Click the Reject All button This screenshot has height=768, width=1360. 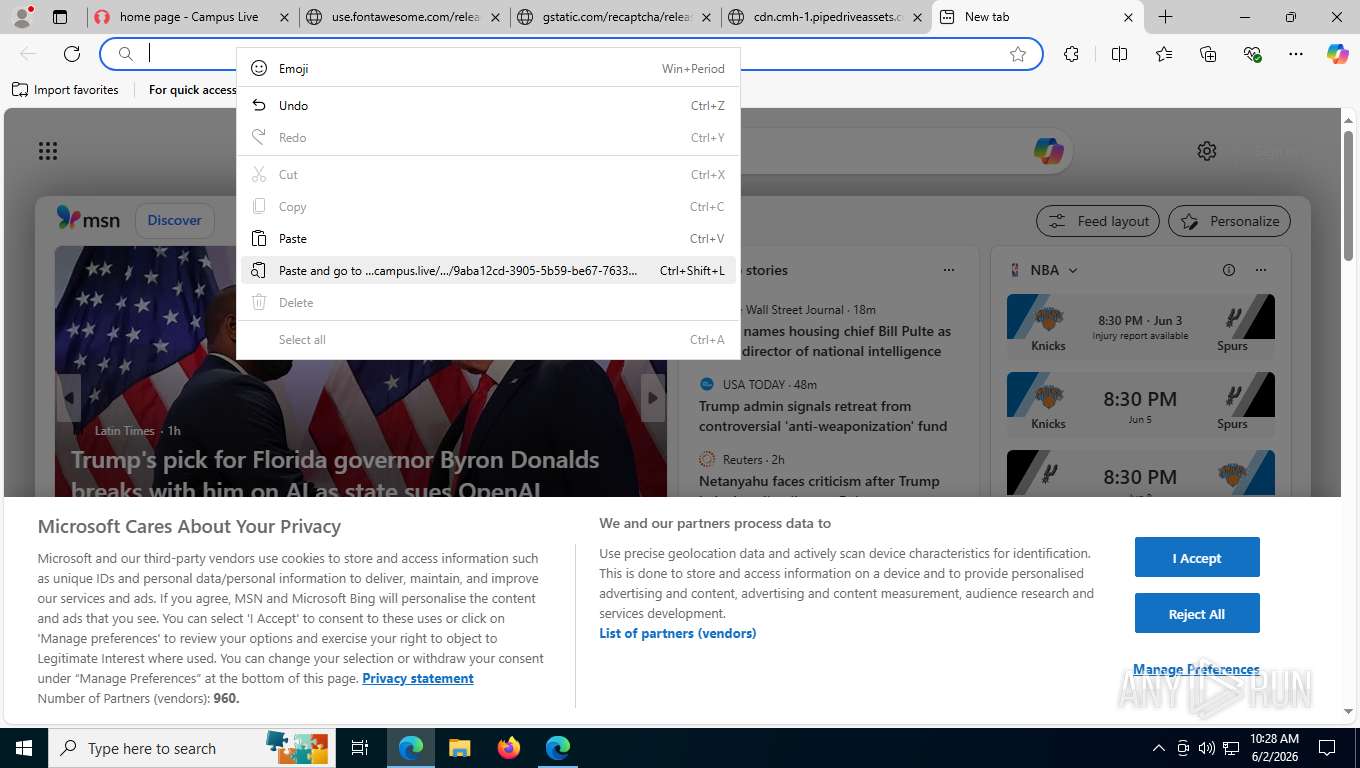coord(1196,614)
